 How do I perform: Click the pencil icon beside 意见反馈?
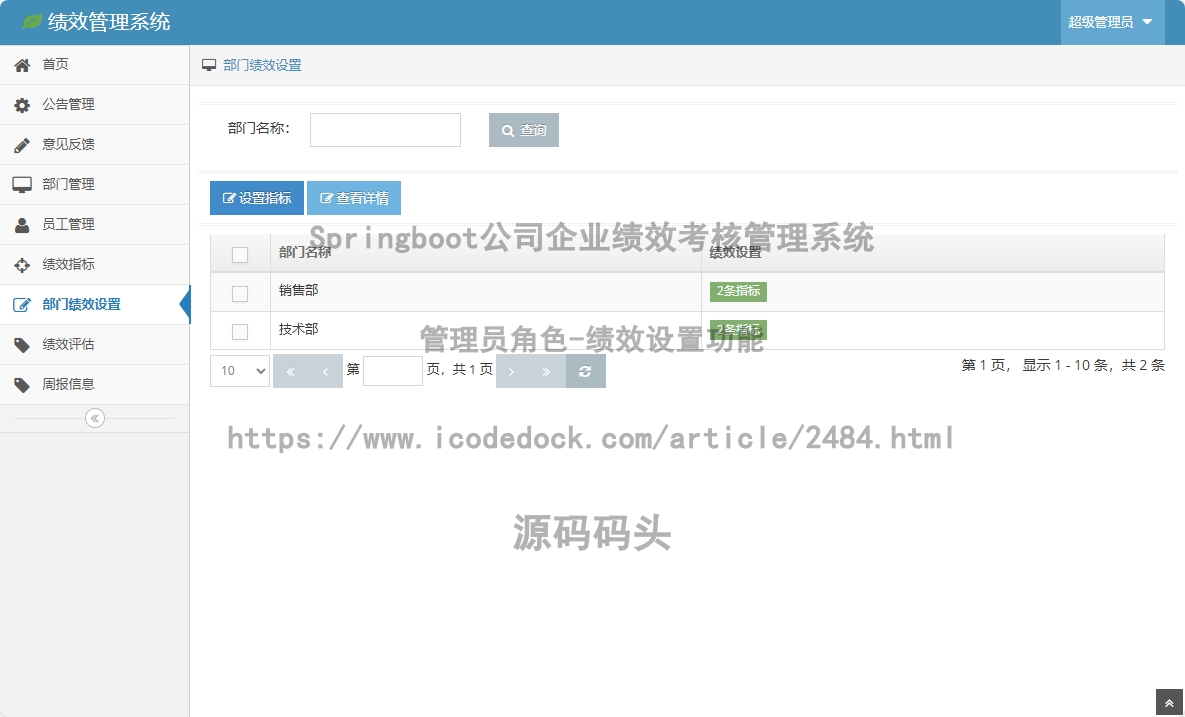point(22,145)
